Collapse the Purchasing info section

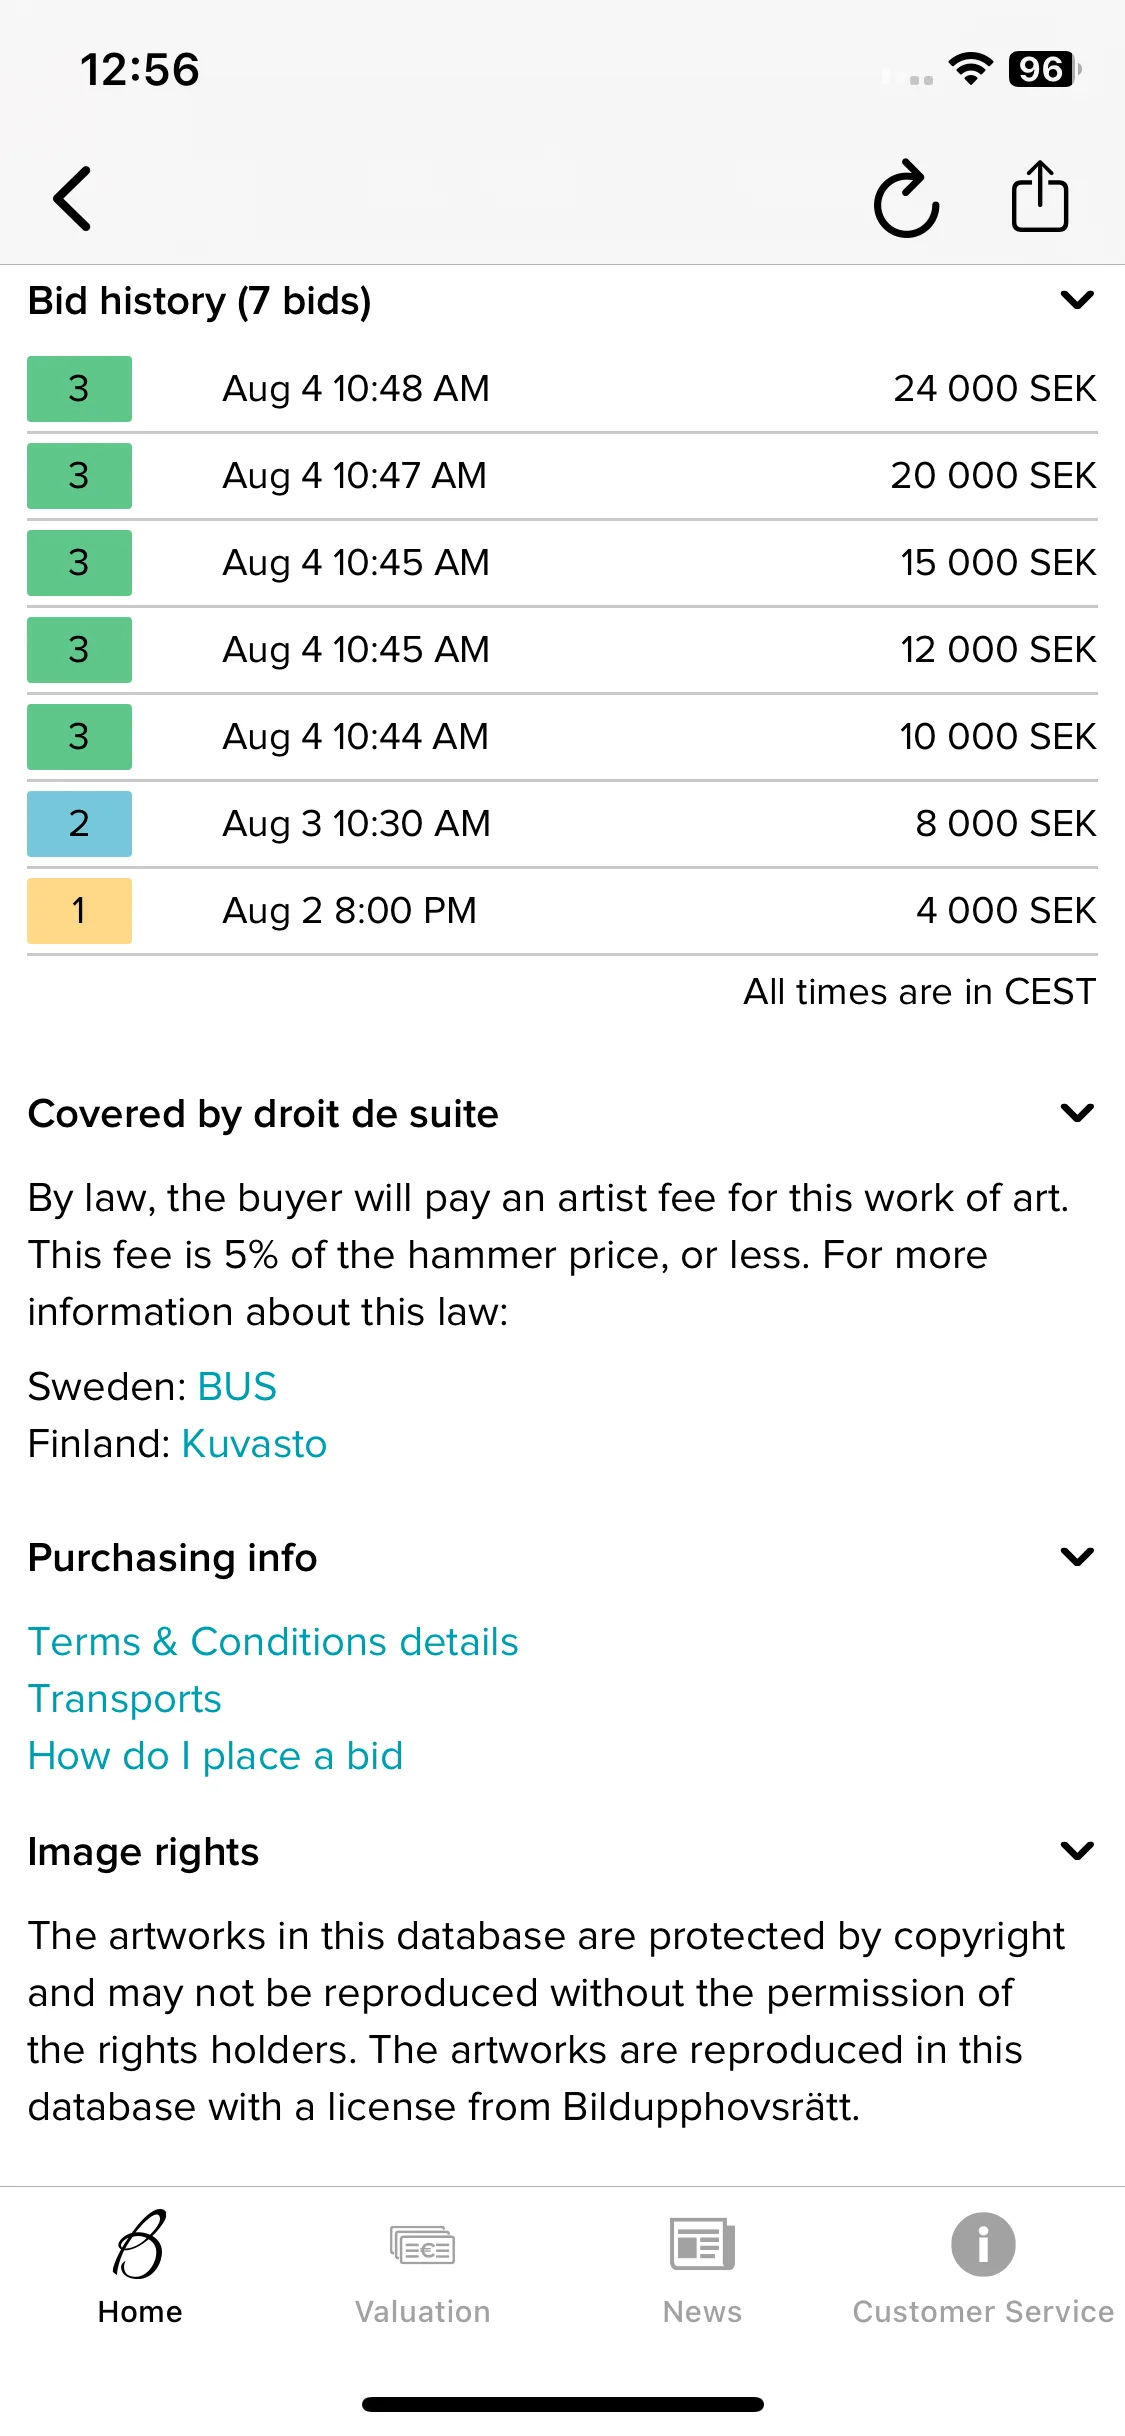point(1077,1557)
